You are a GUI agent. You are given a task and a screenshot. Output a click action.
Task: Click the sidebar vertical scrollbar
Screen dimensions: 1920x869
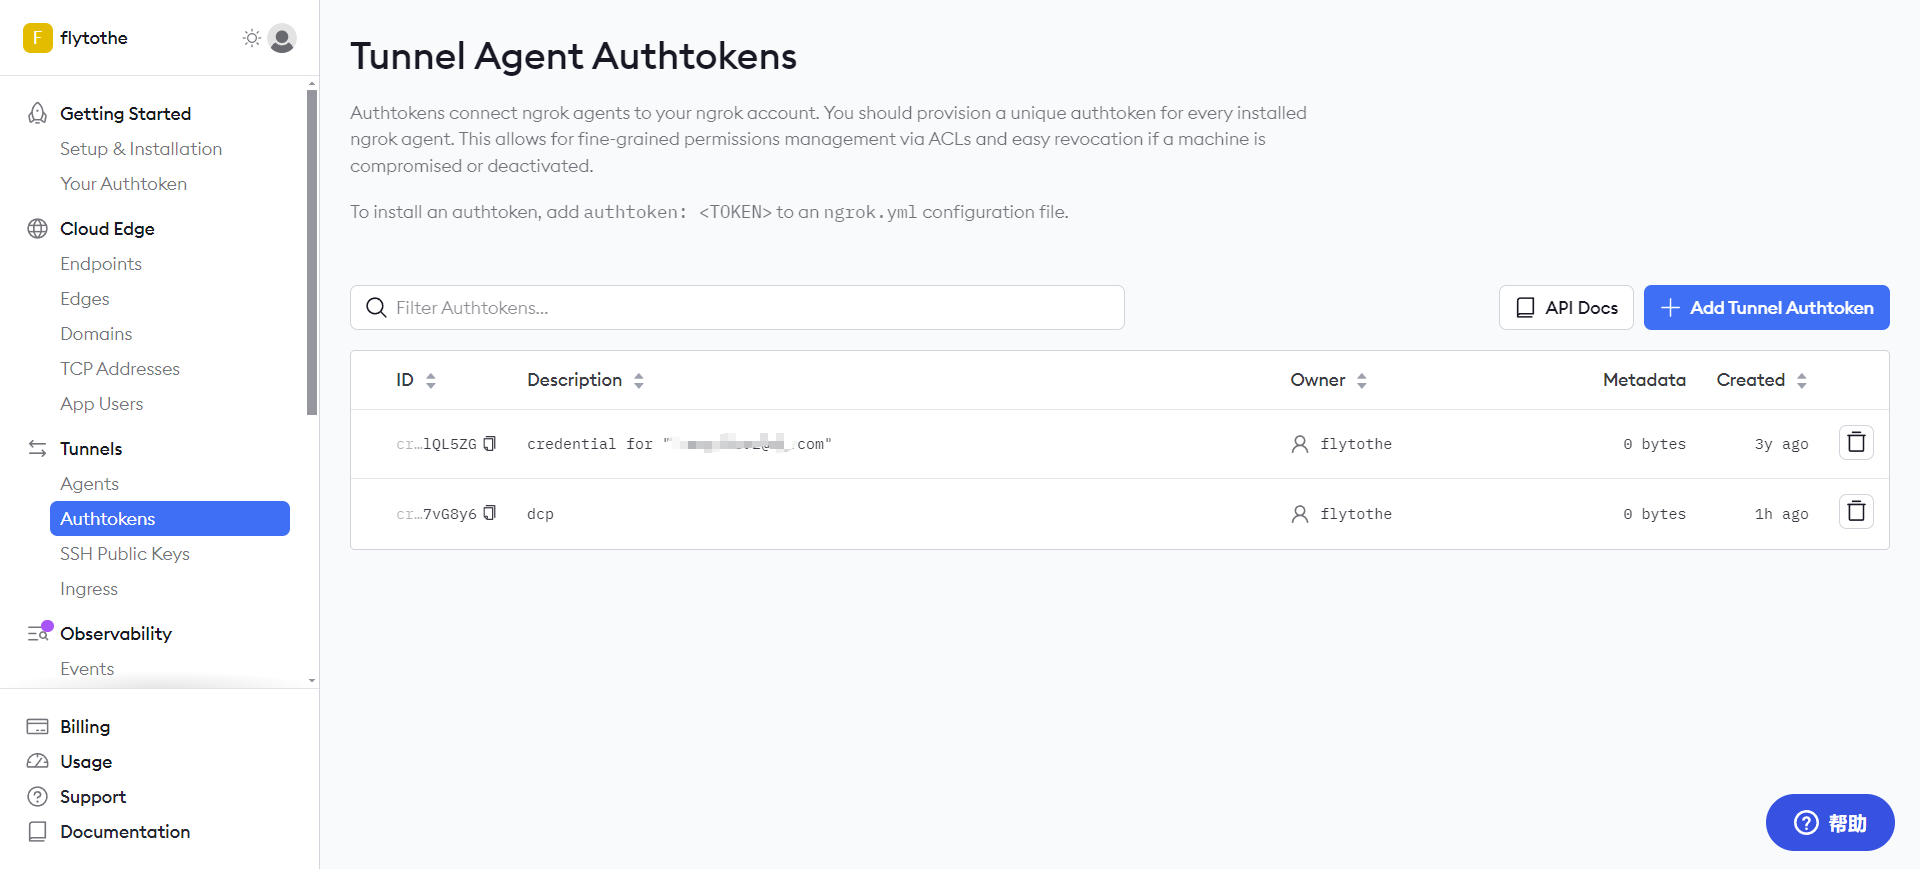point(312,252)
